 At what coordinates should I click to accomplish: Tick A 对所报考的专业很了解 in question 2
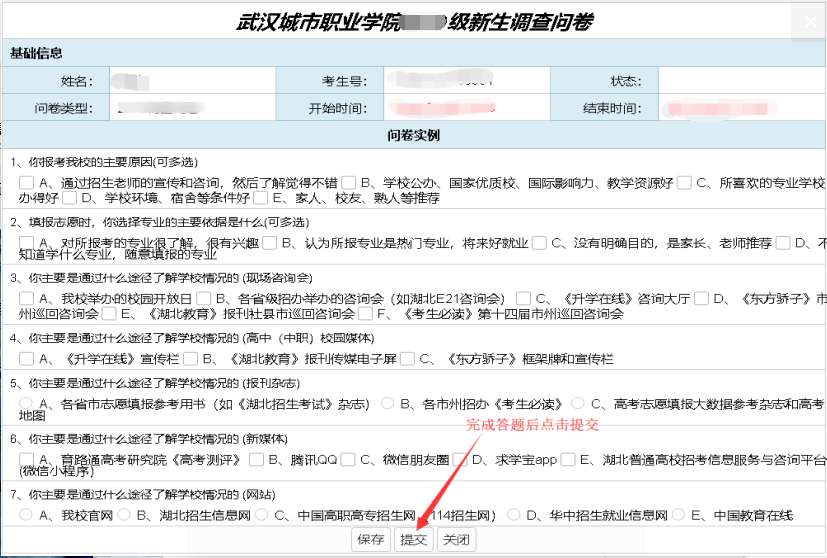click(x=26, y=242)
